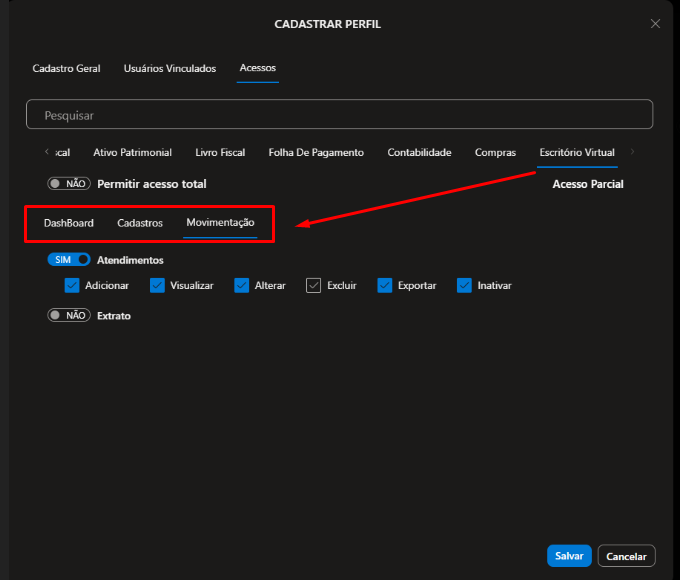Image resolution: width=680 pixels, height=580 pixels.
Task: Enable the Extrato access switch
Action: pyautogui.click(x=69, y=315)
